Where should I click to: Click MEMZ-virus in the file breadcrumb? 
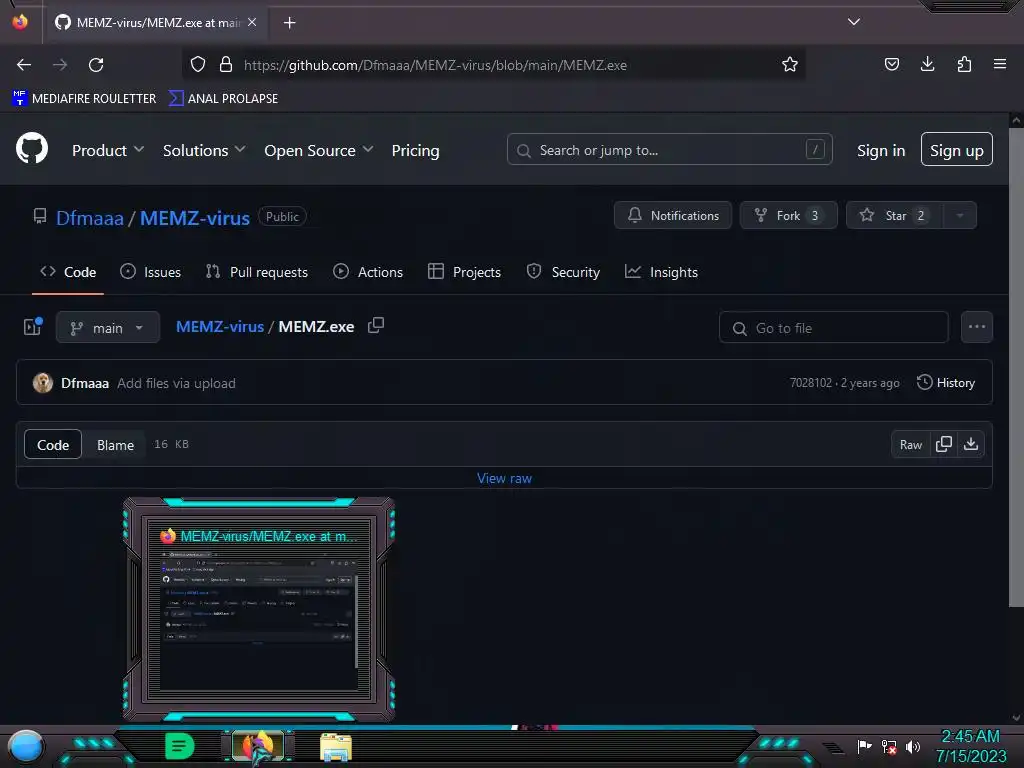[220, 327]
